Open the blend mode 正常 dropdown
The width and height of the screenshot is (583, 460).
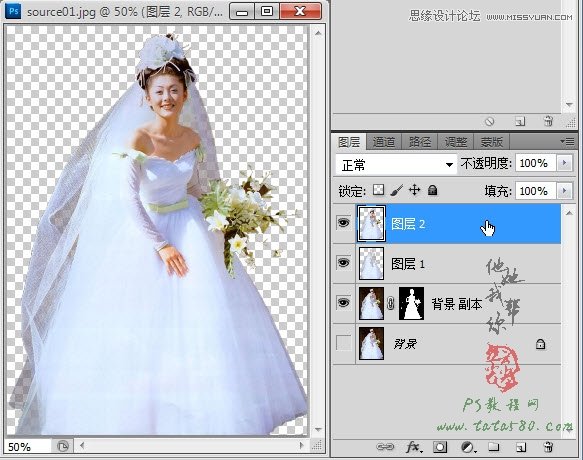tap(396, 164)
